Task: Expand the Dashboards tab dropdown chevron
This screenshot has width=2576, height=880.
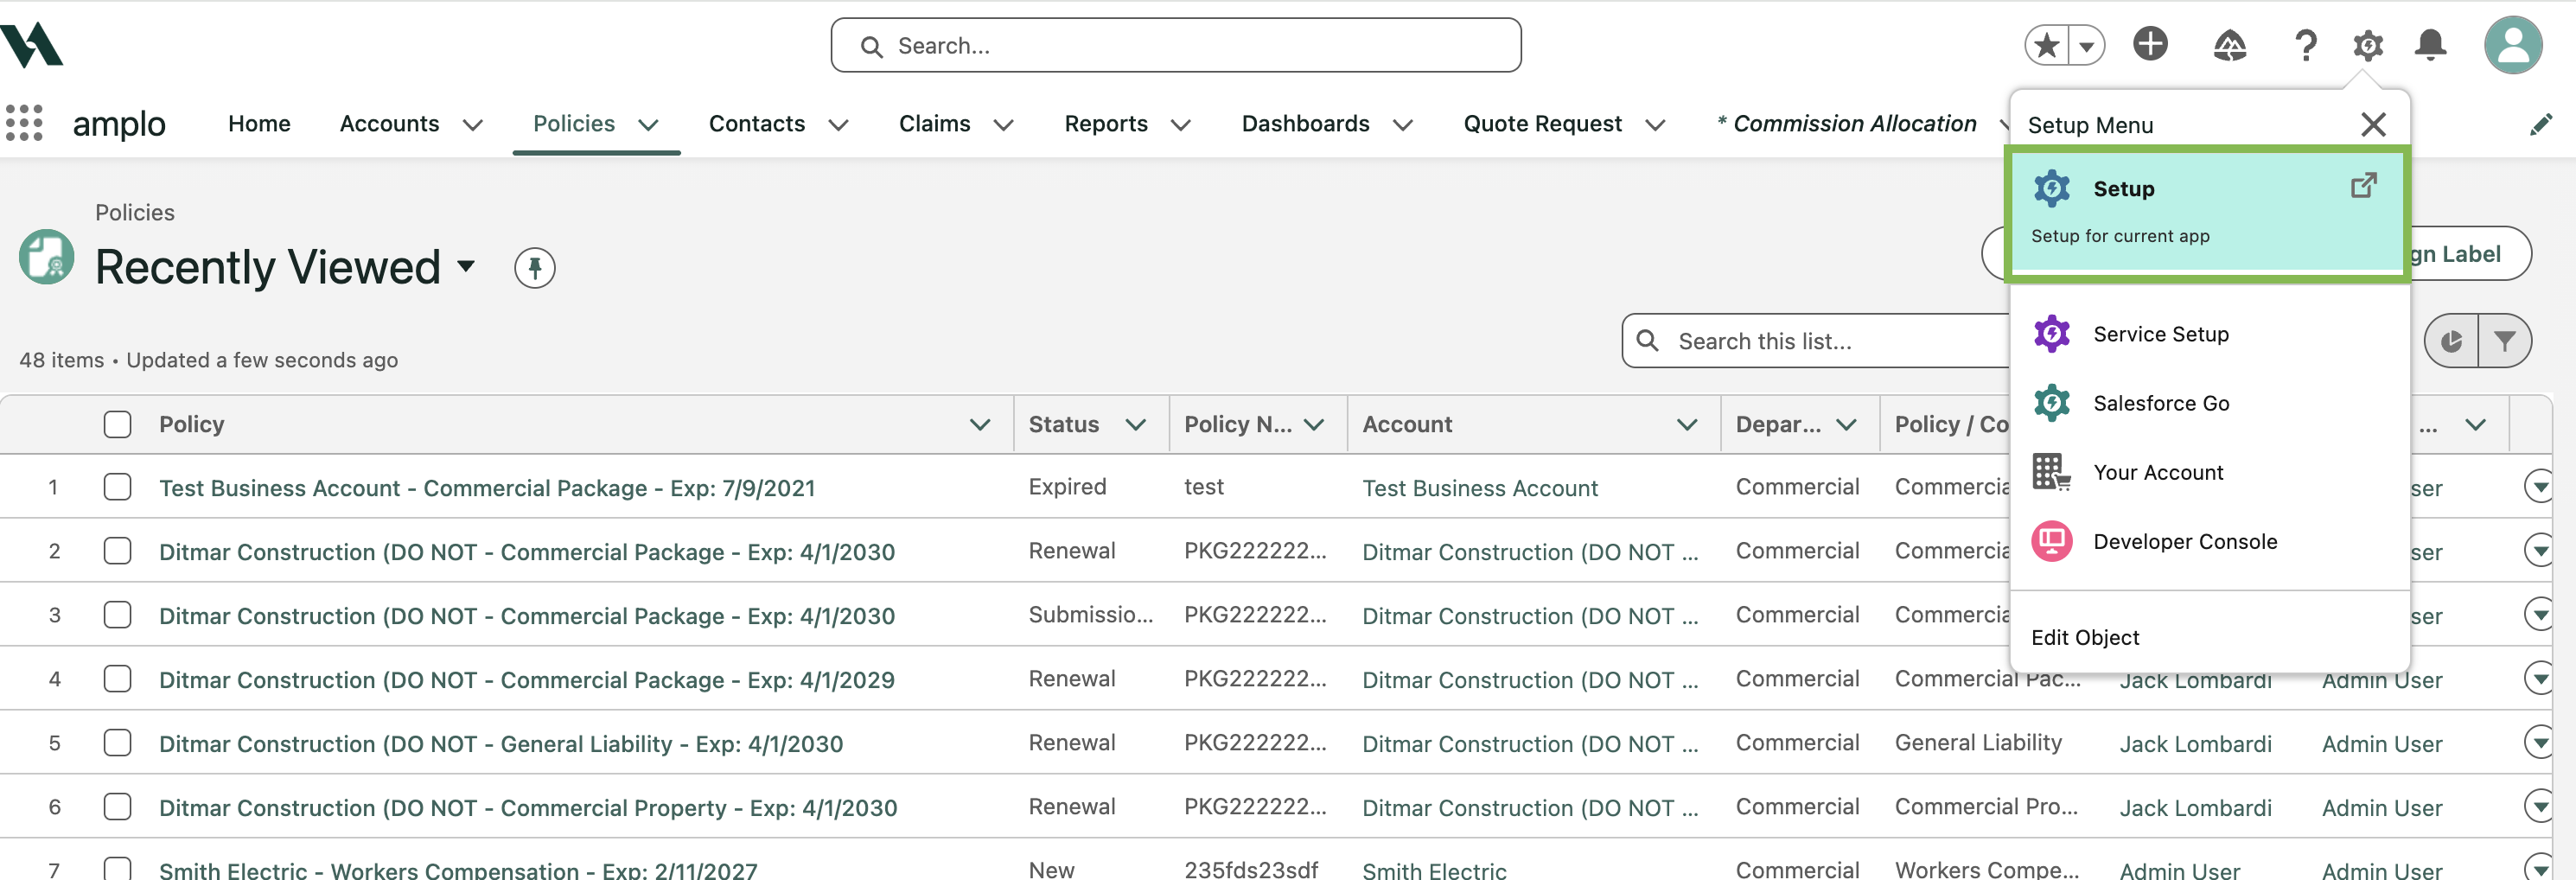Action: pos(1403,125)
